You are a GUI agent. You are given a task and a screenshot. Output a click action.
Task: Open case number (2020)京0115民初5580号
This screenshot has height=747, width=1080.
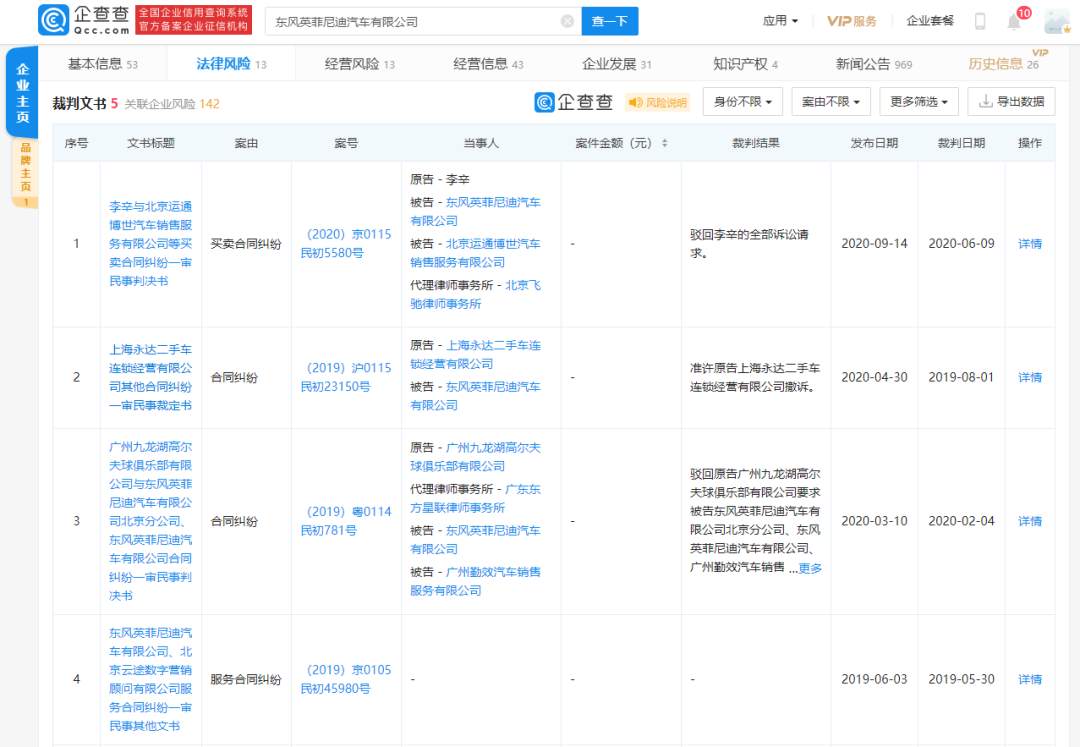[x=346, y=244]
